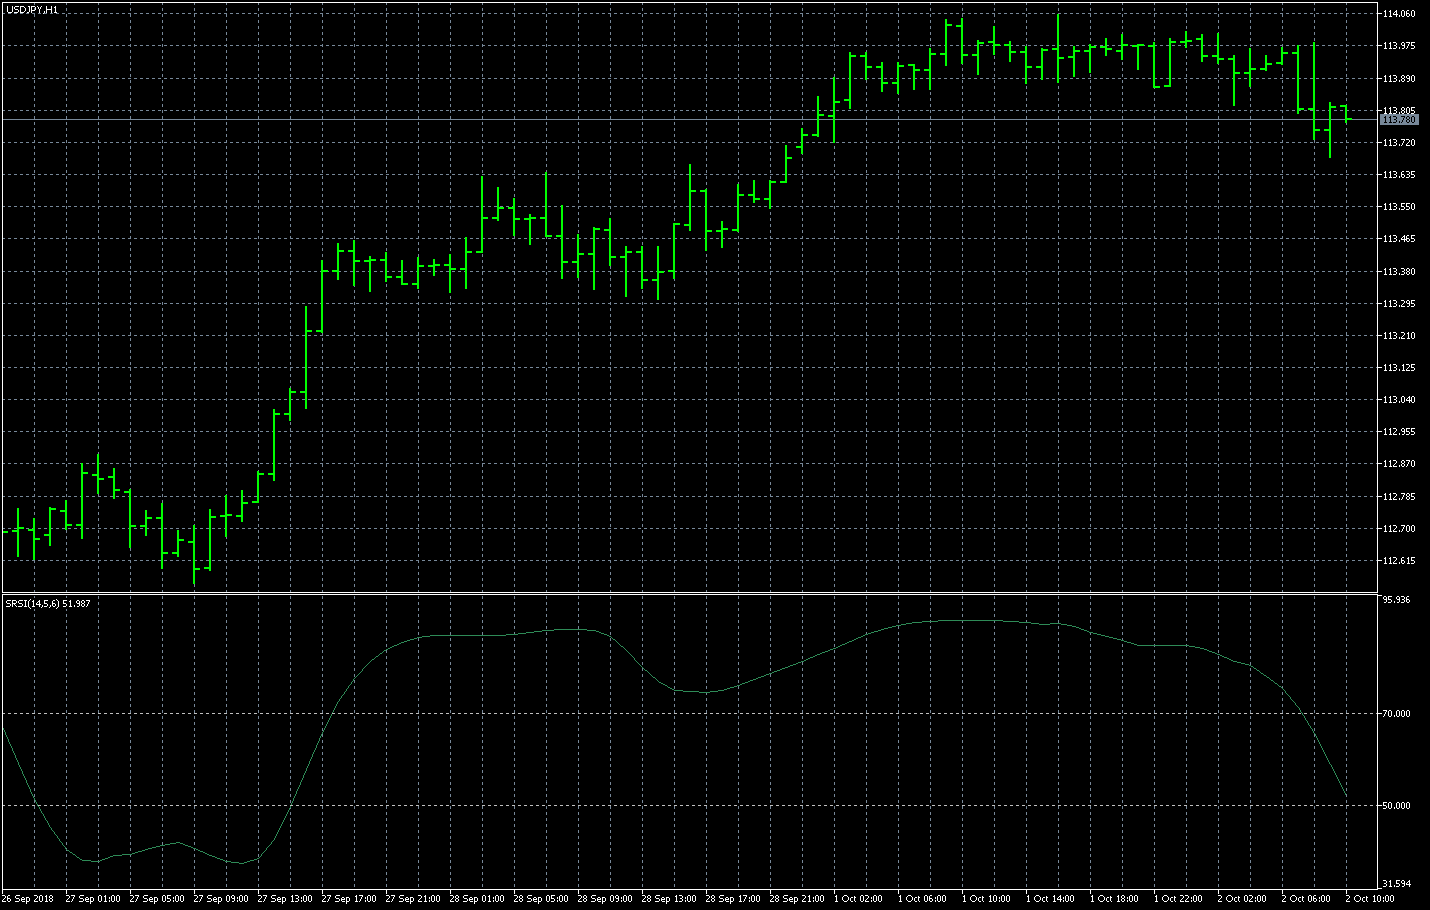Click the 112.615 price scale label
The width and height of the screenshot is (1430, 910).
point(1399,561)
